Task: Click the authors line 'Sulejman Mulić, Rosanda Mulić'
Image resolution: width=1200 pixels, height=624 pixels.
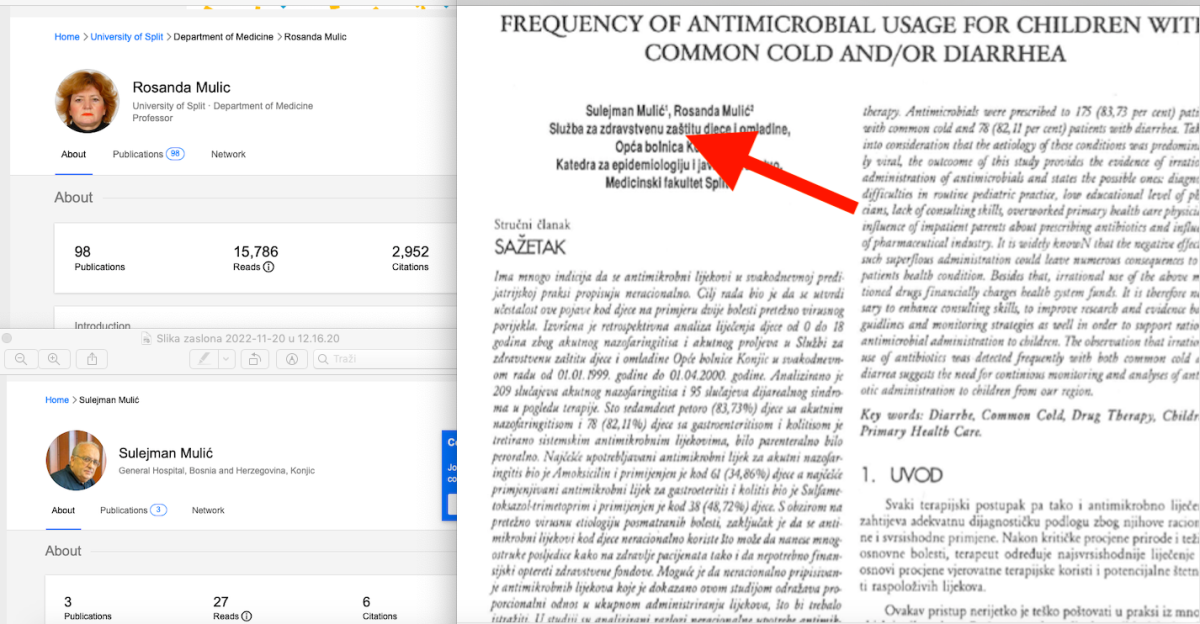Action: coord(670,110)
